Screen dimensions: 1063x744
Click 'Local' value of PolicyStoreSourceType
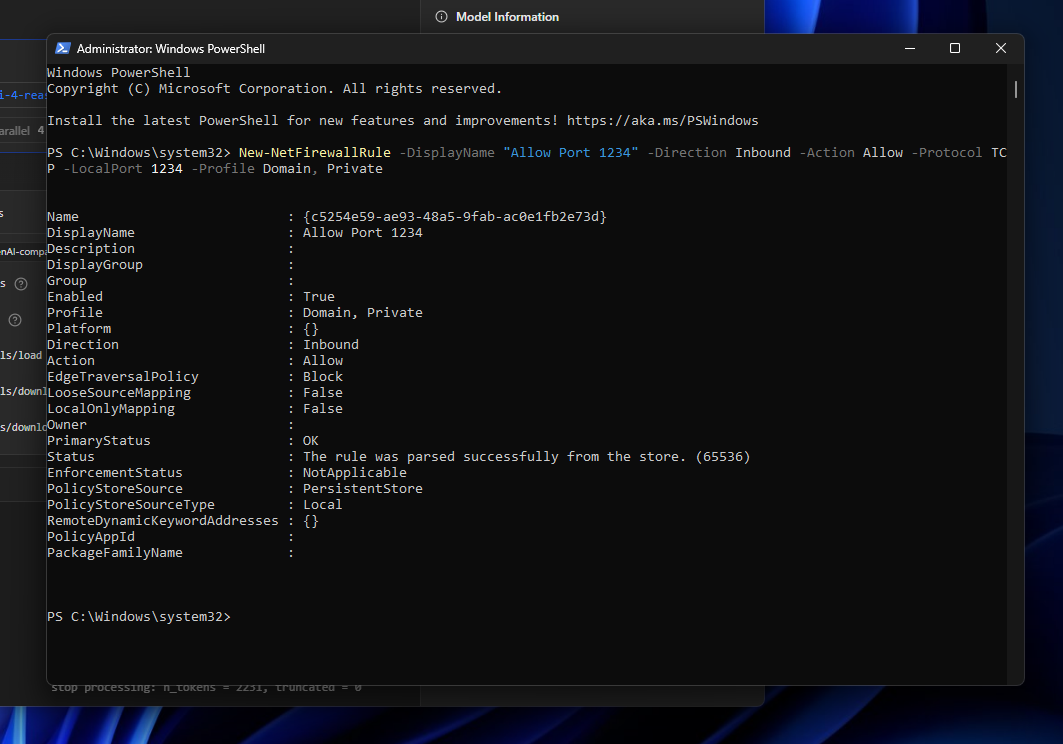point(323,505)
